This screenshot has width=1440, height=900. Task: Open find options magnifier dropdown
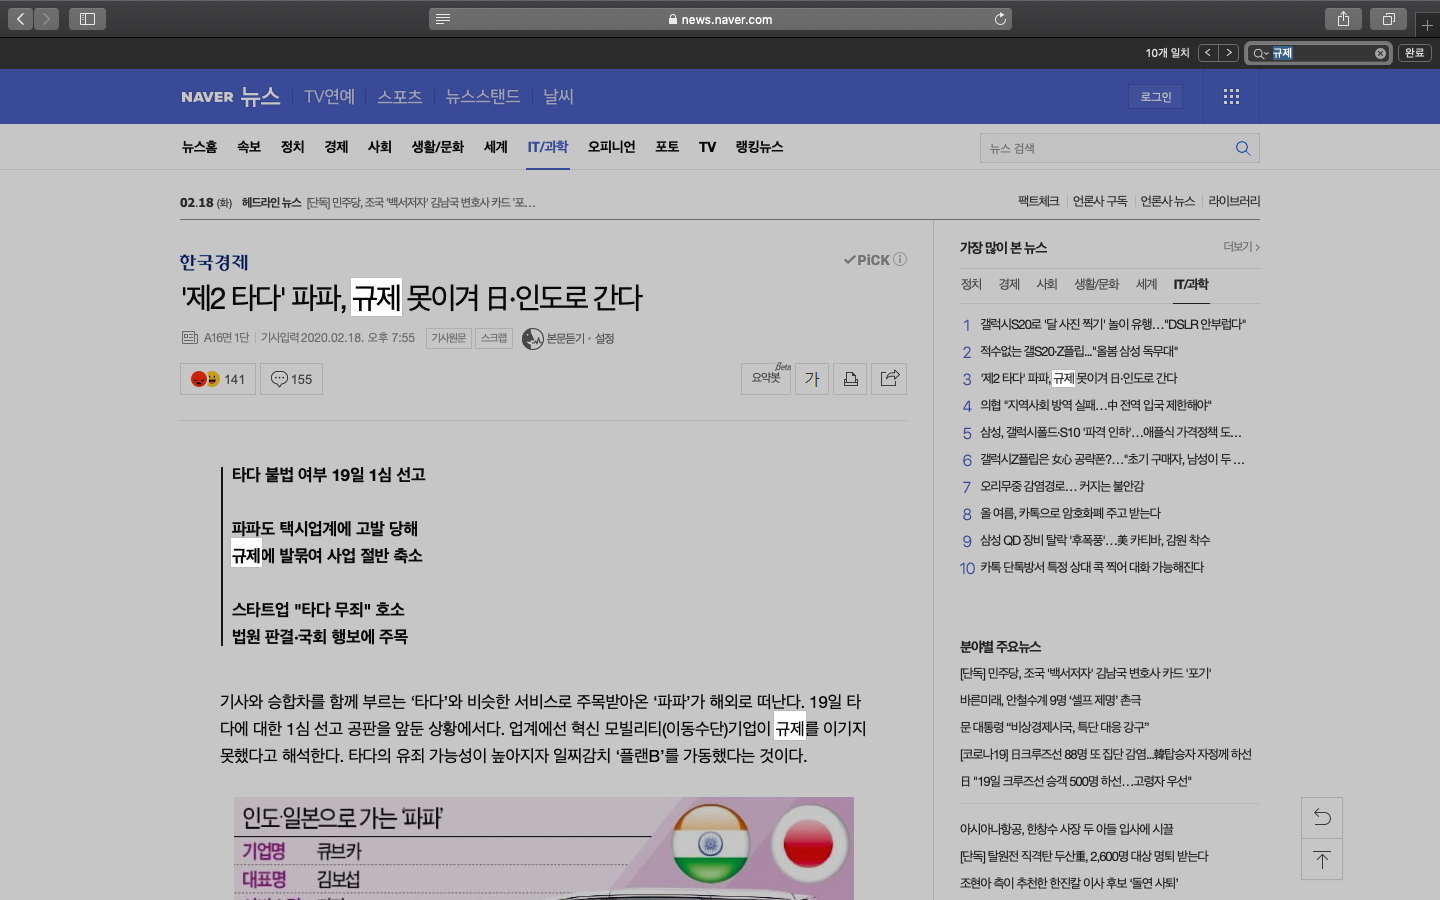pos(1260,53)
